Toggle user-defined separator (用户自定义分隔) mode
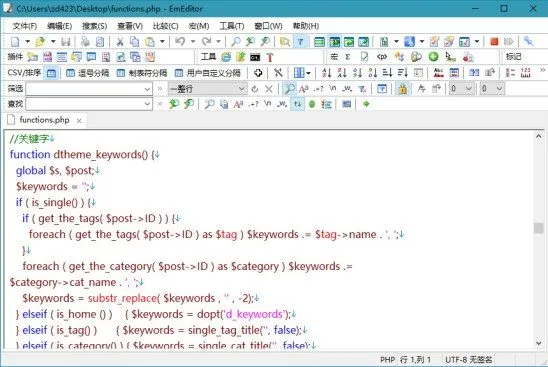 [208, 73]
